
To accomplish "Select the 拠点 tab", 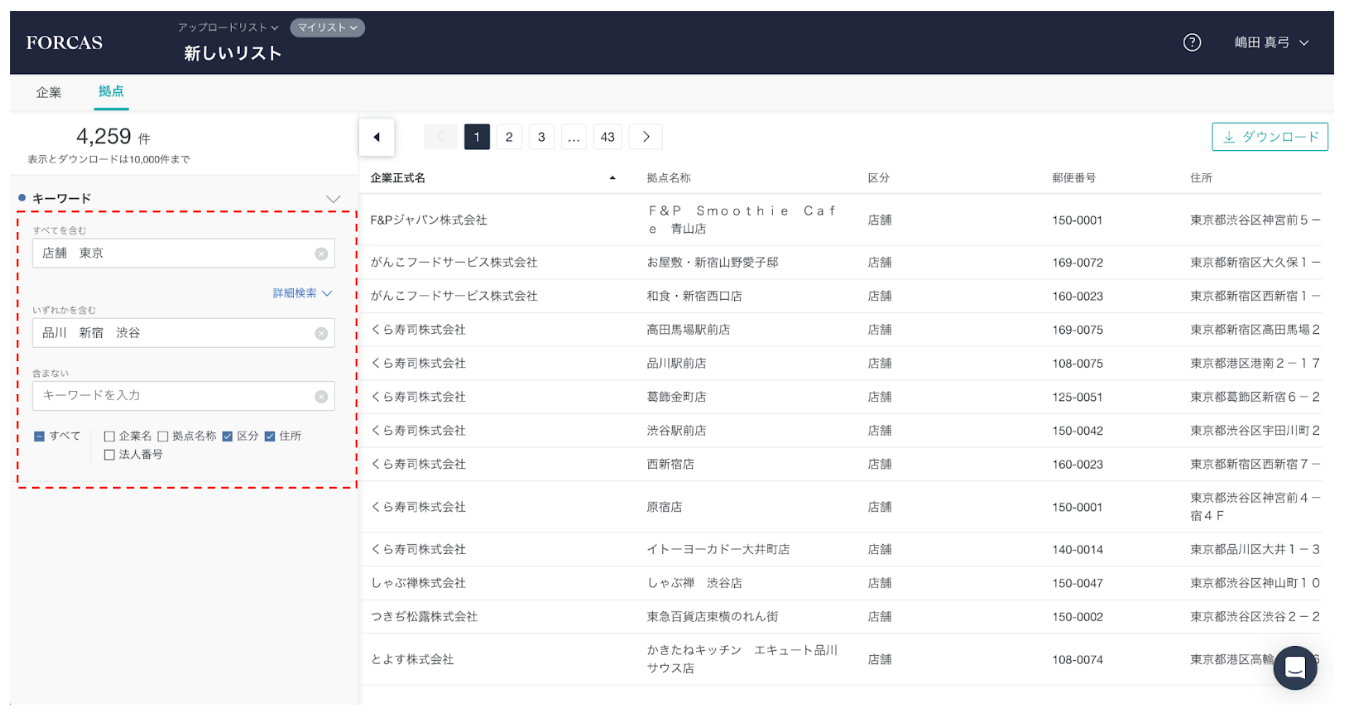I will tap(111, 91).
